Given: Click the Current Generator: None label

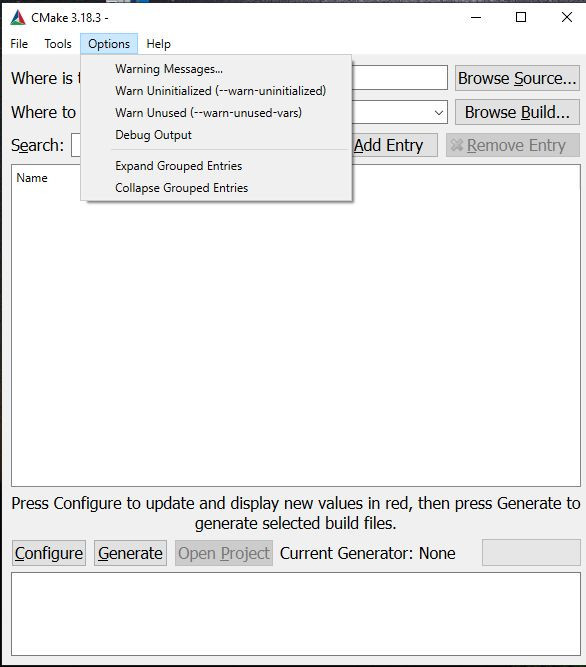Looking at the screenshot, I should click(367, 553).
